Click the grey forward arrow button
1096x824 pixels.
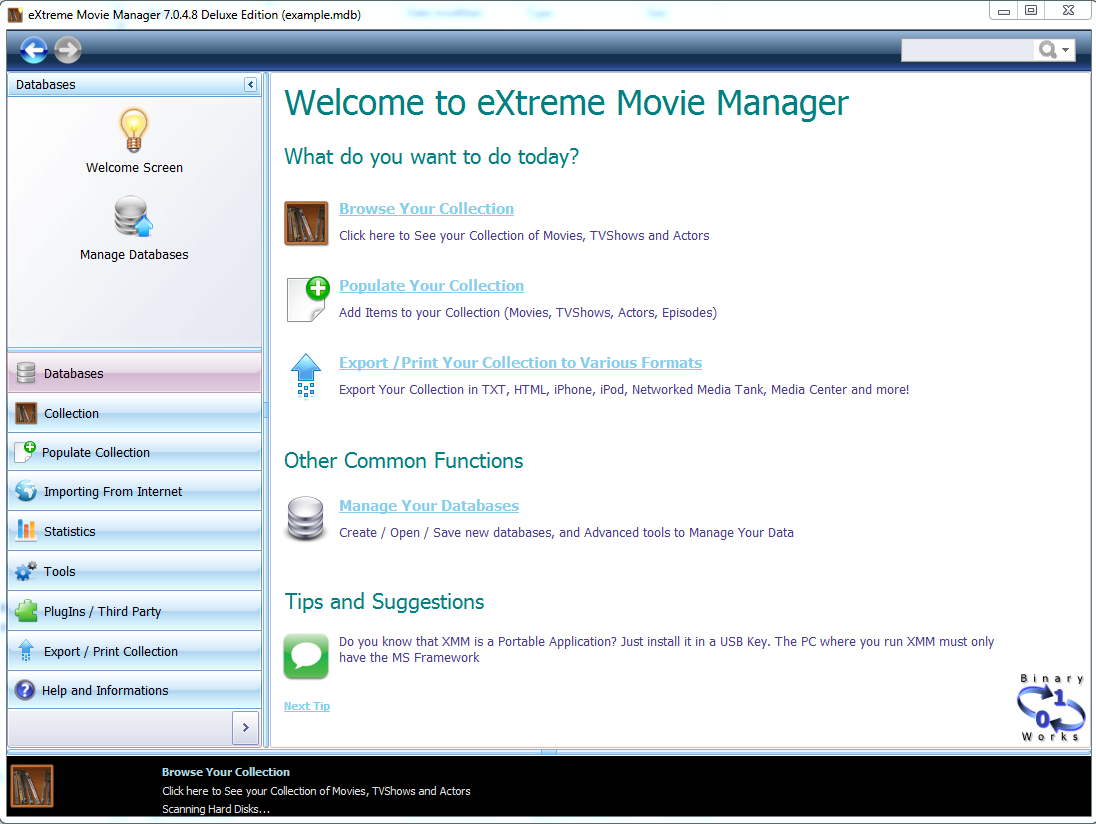point(68,50)
